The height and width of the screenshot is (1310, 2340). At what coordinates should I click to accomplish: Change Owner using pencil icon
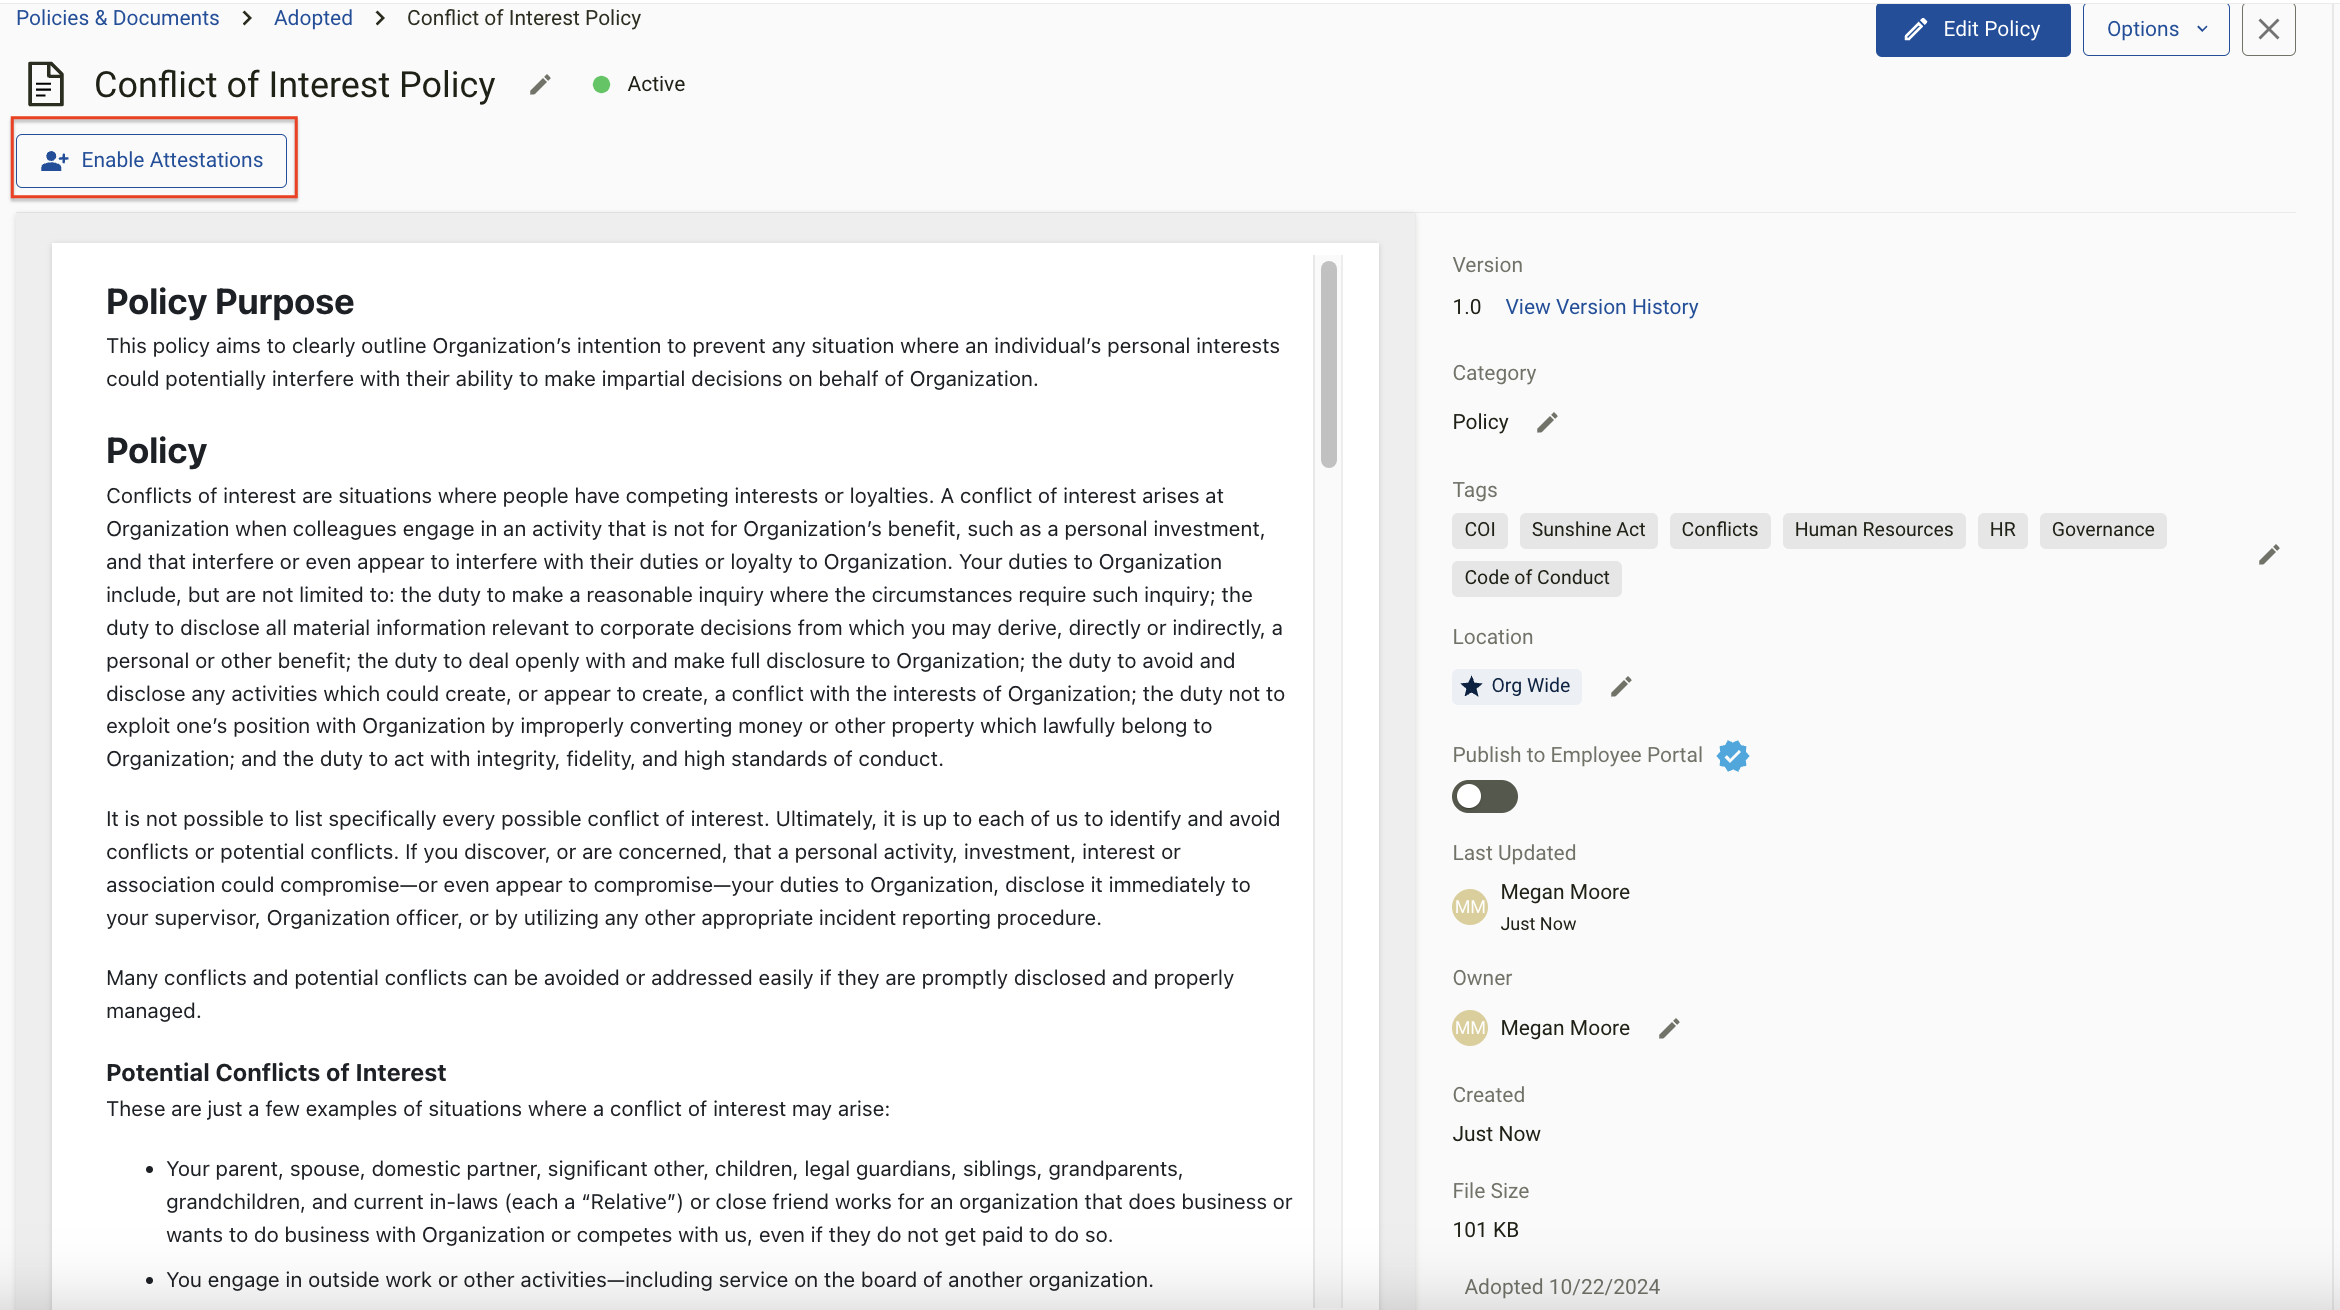coord(1669,1028)
